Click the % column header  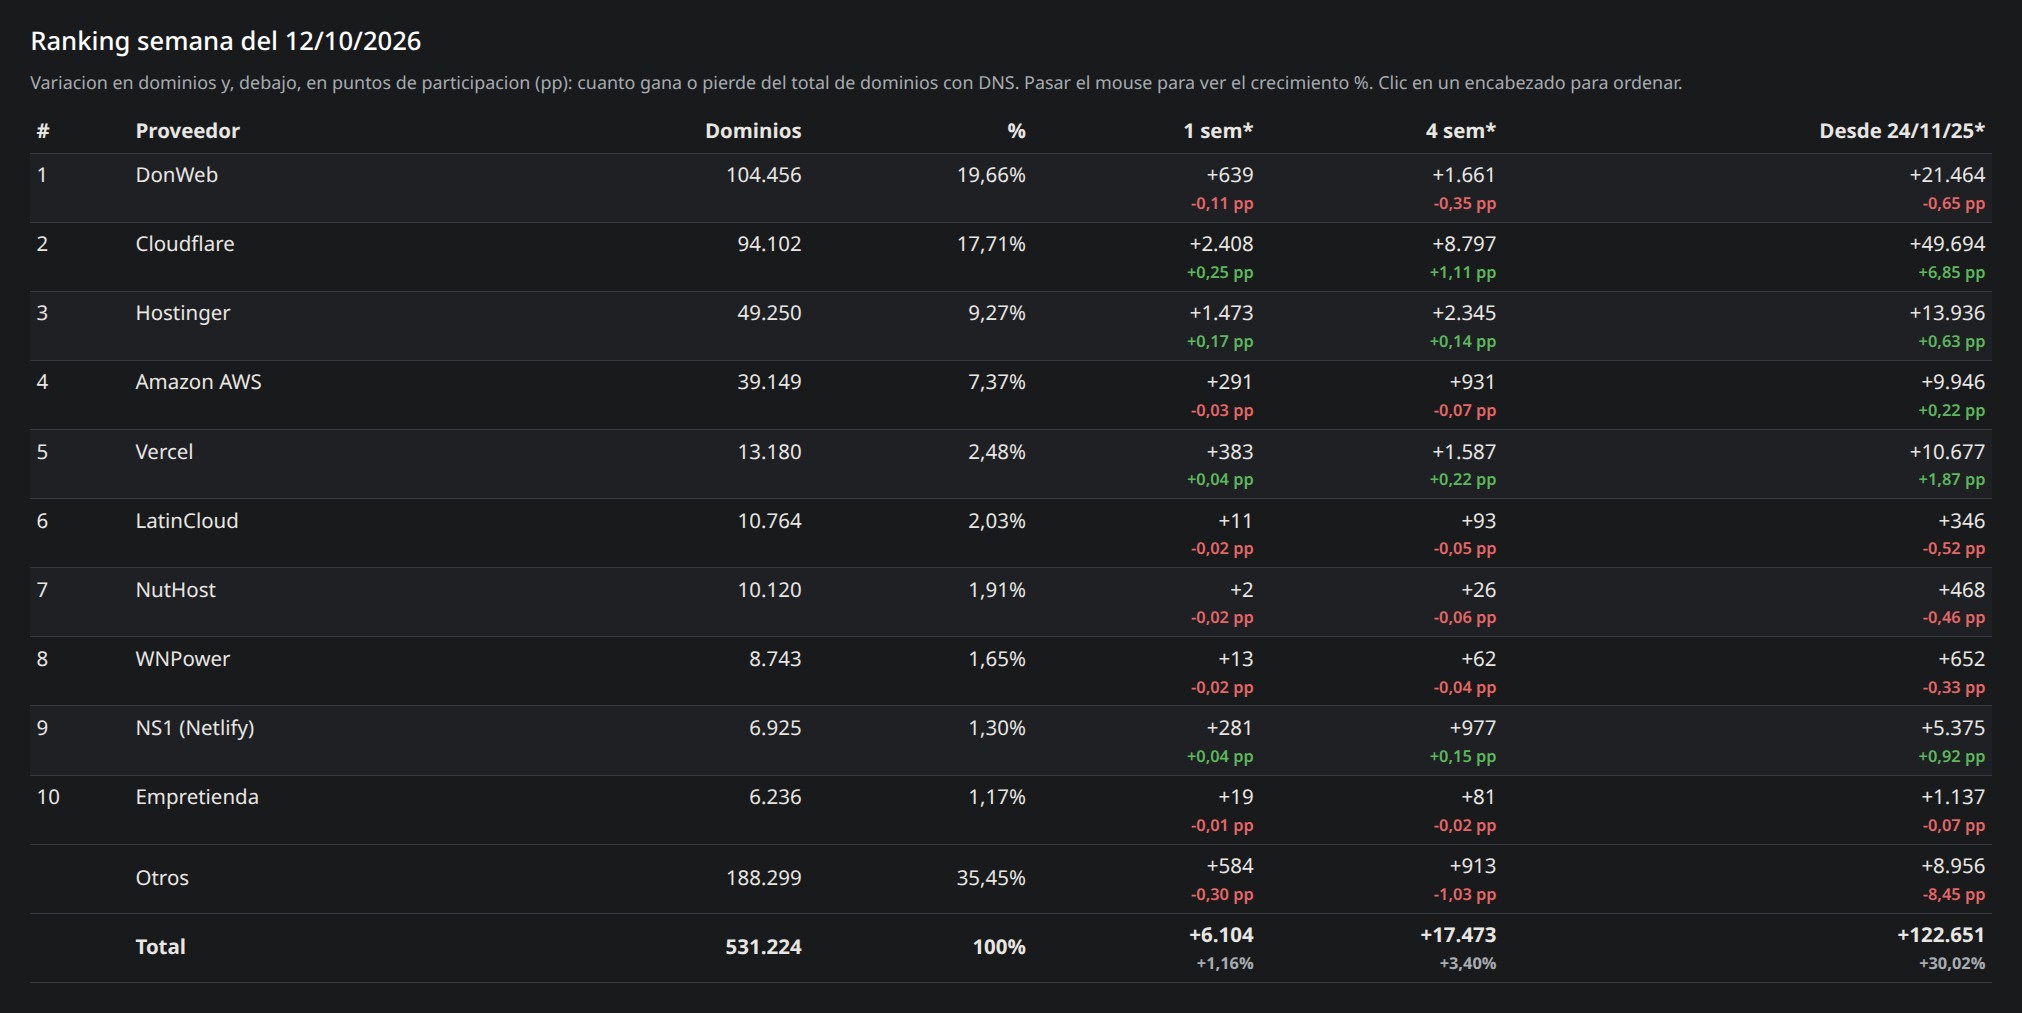(1016, 131)
